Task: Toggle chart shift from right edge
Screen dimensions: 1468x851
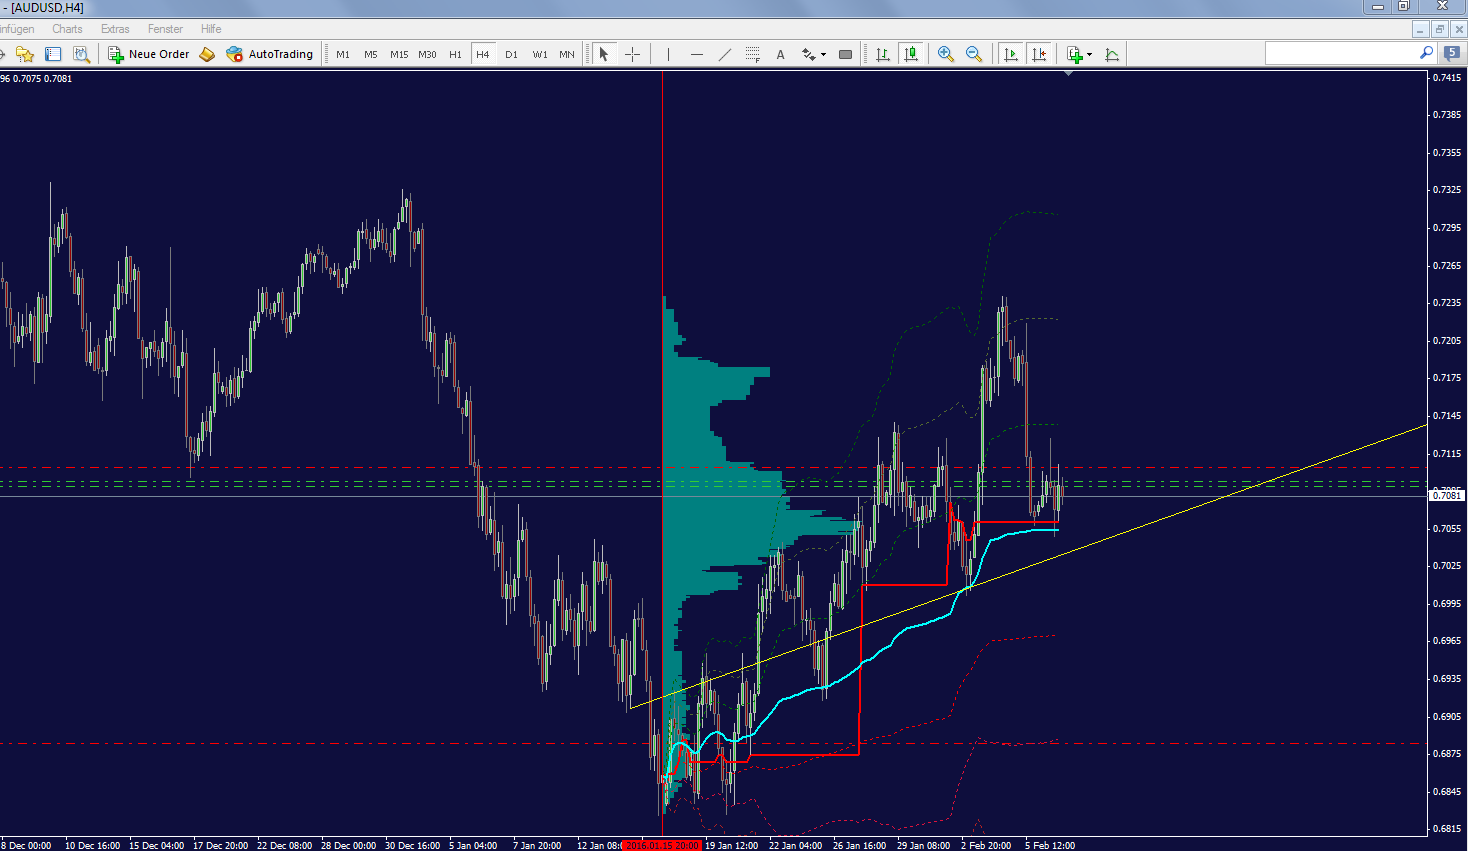Action: click(x=1040, y=54)
